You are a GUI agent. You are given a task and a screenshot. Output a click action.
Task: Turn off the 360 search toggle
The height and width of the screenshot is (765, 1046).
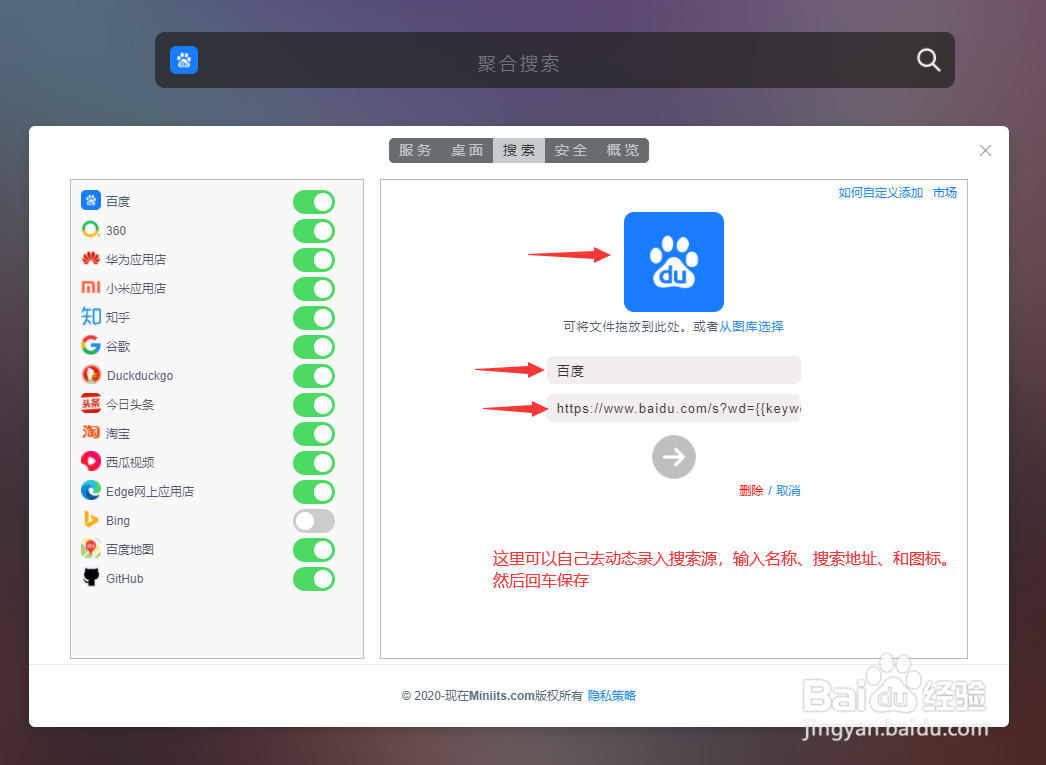[314, 231]
